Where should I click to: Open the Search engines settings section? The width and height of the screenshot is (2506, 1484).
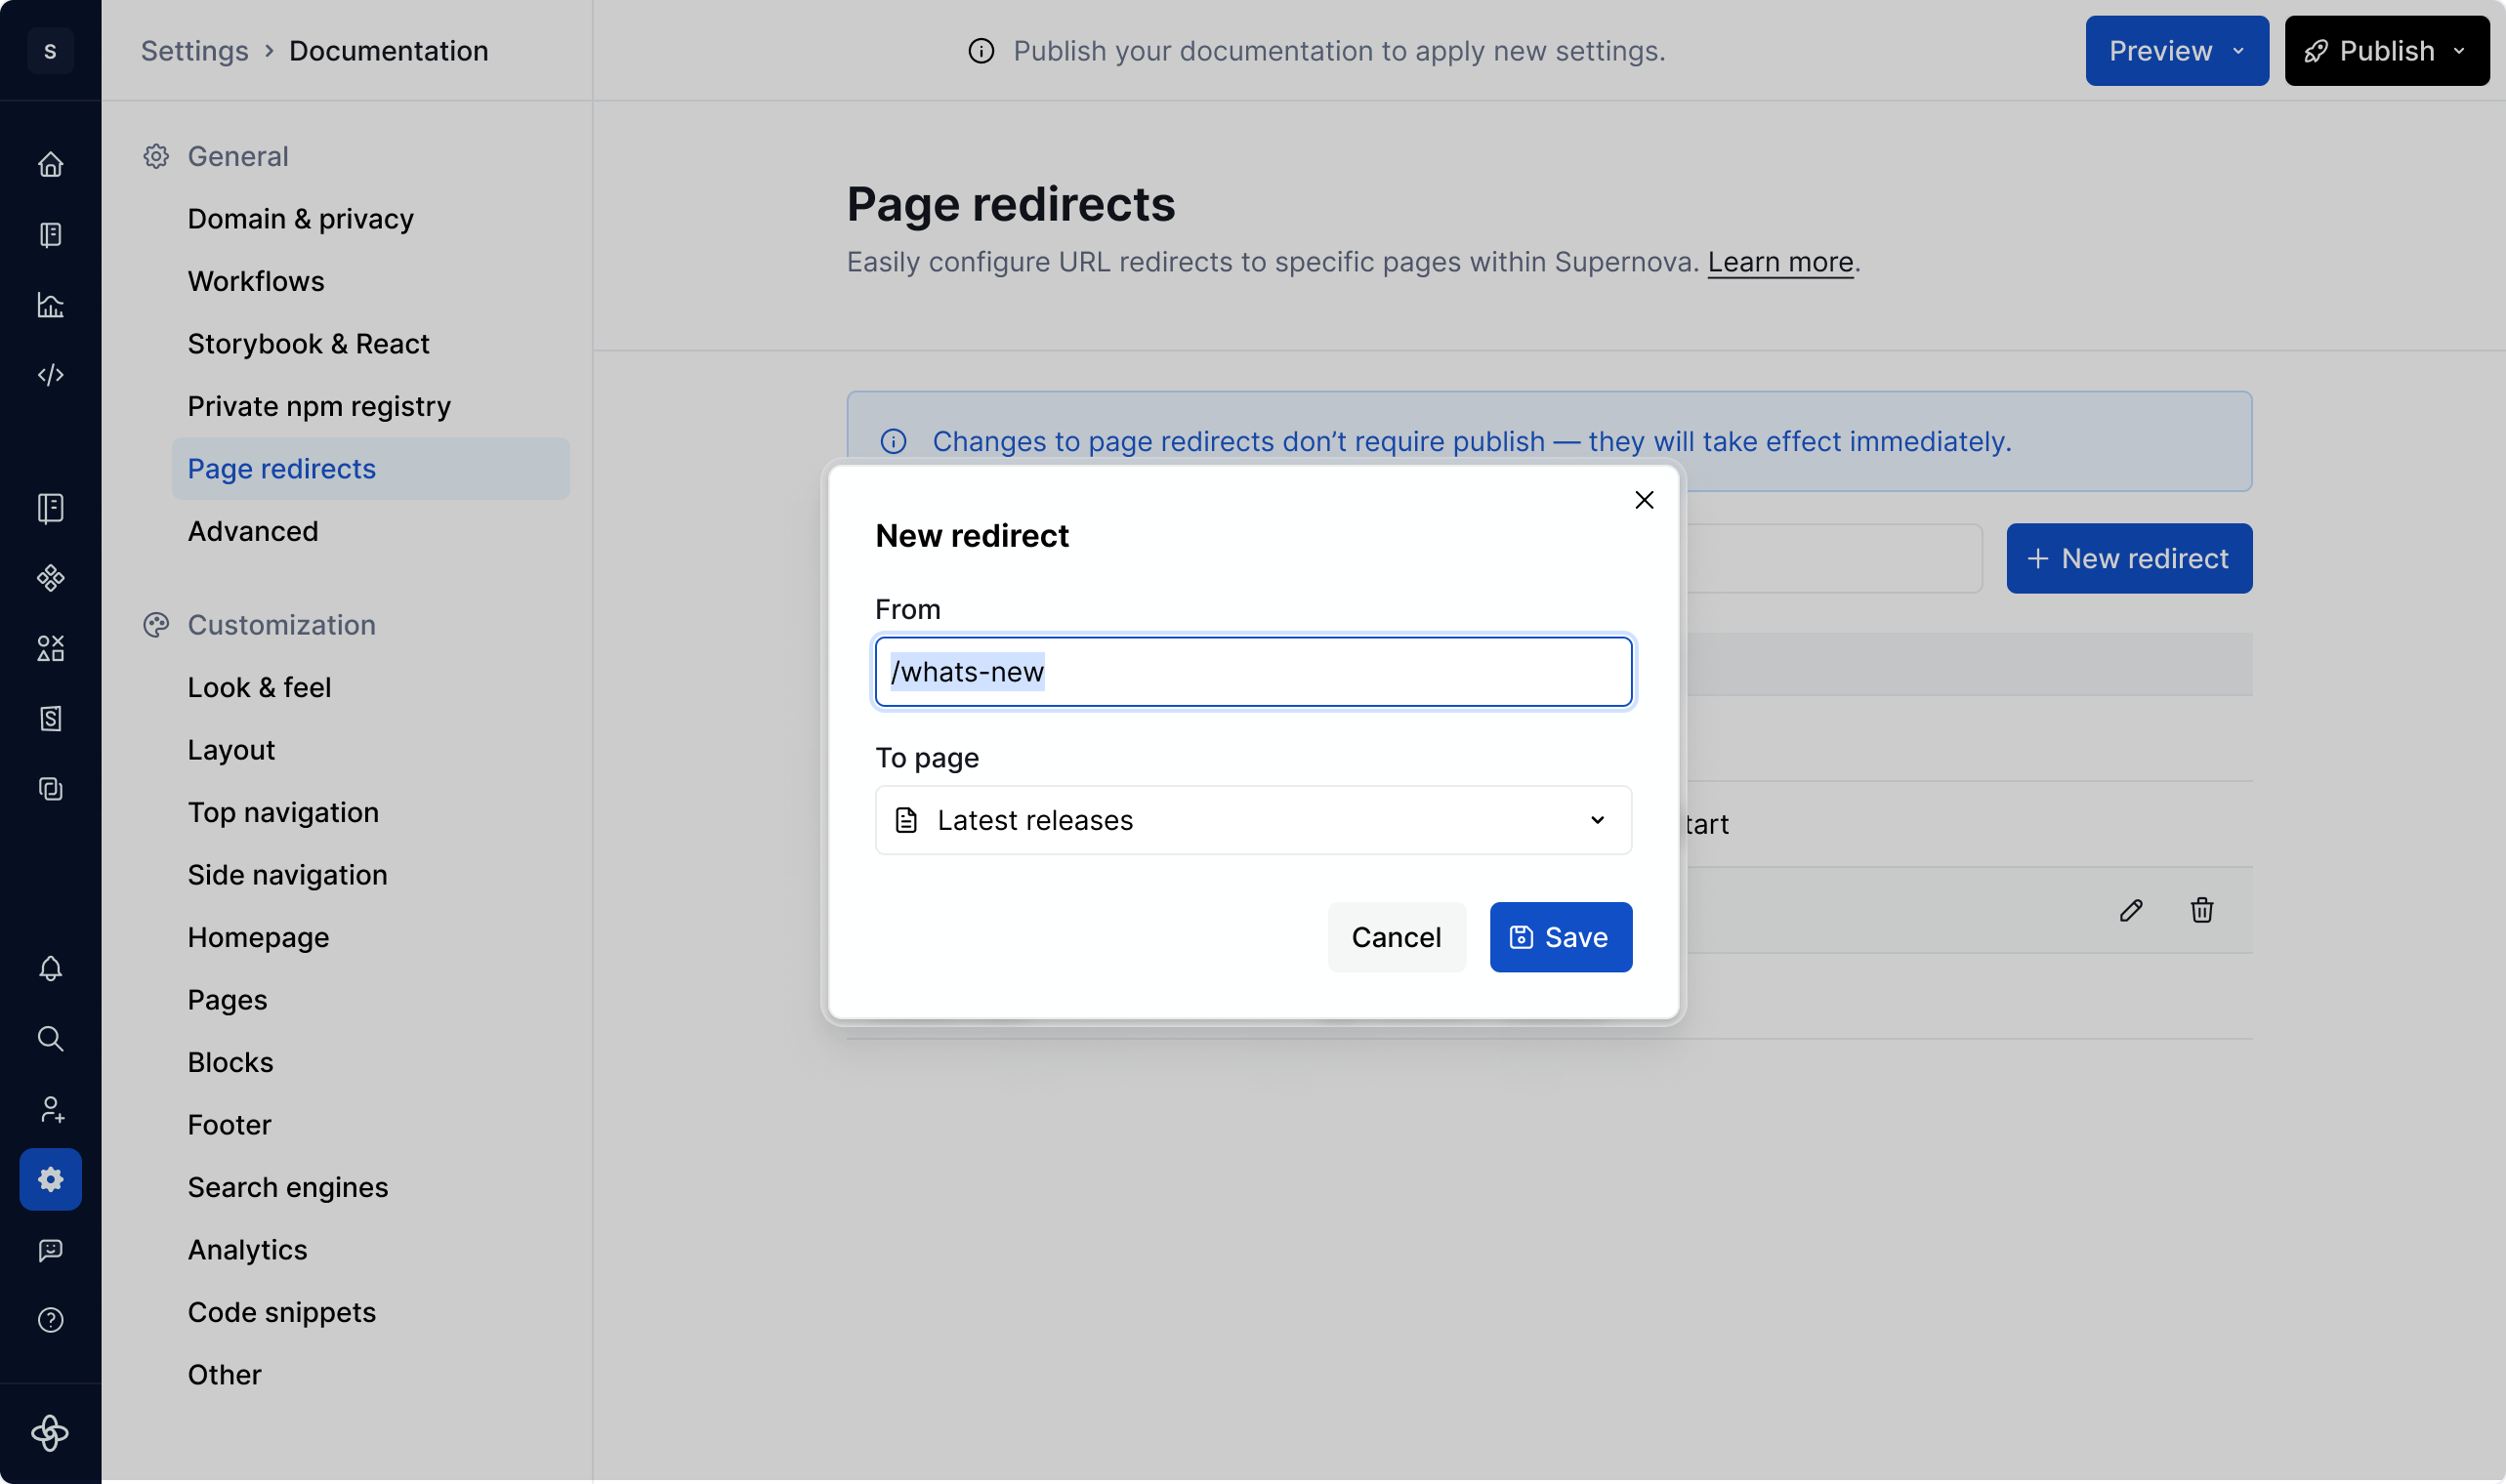(288, 1187)
